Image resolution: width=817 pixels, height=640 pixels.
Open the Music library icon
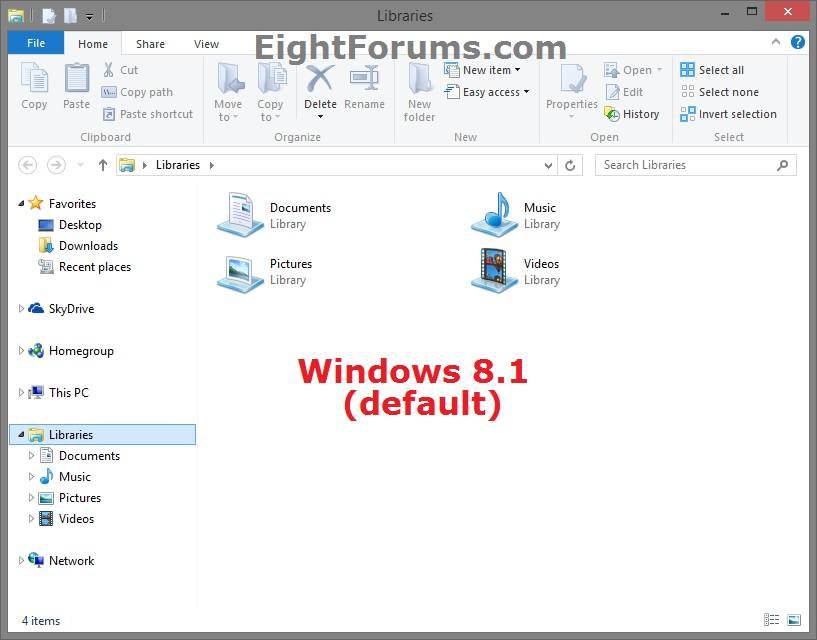494,214
